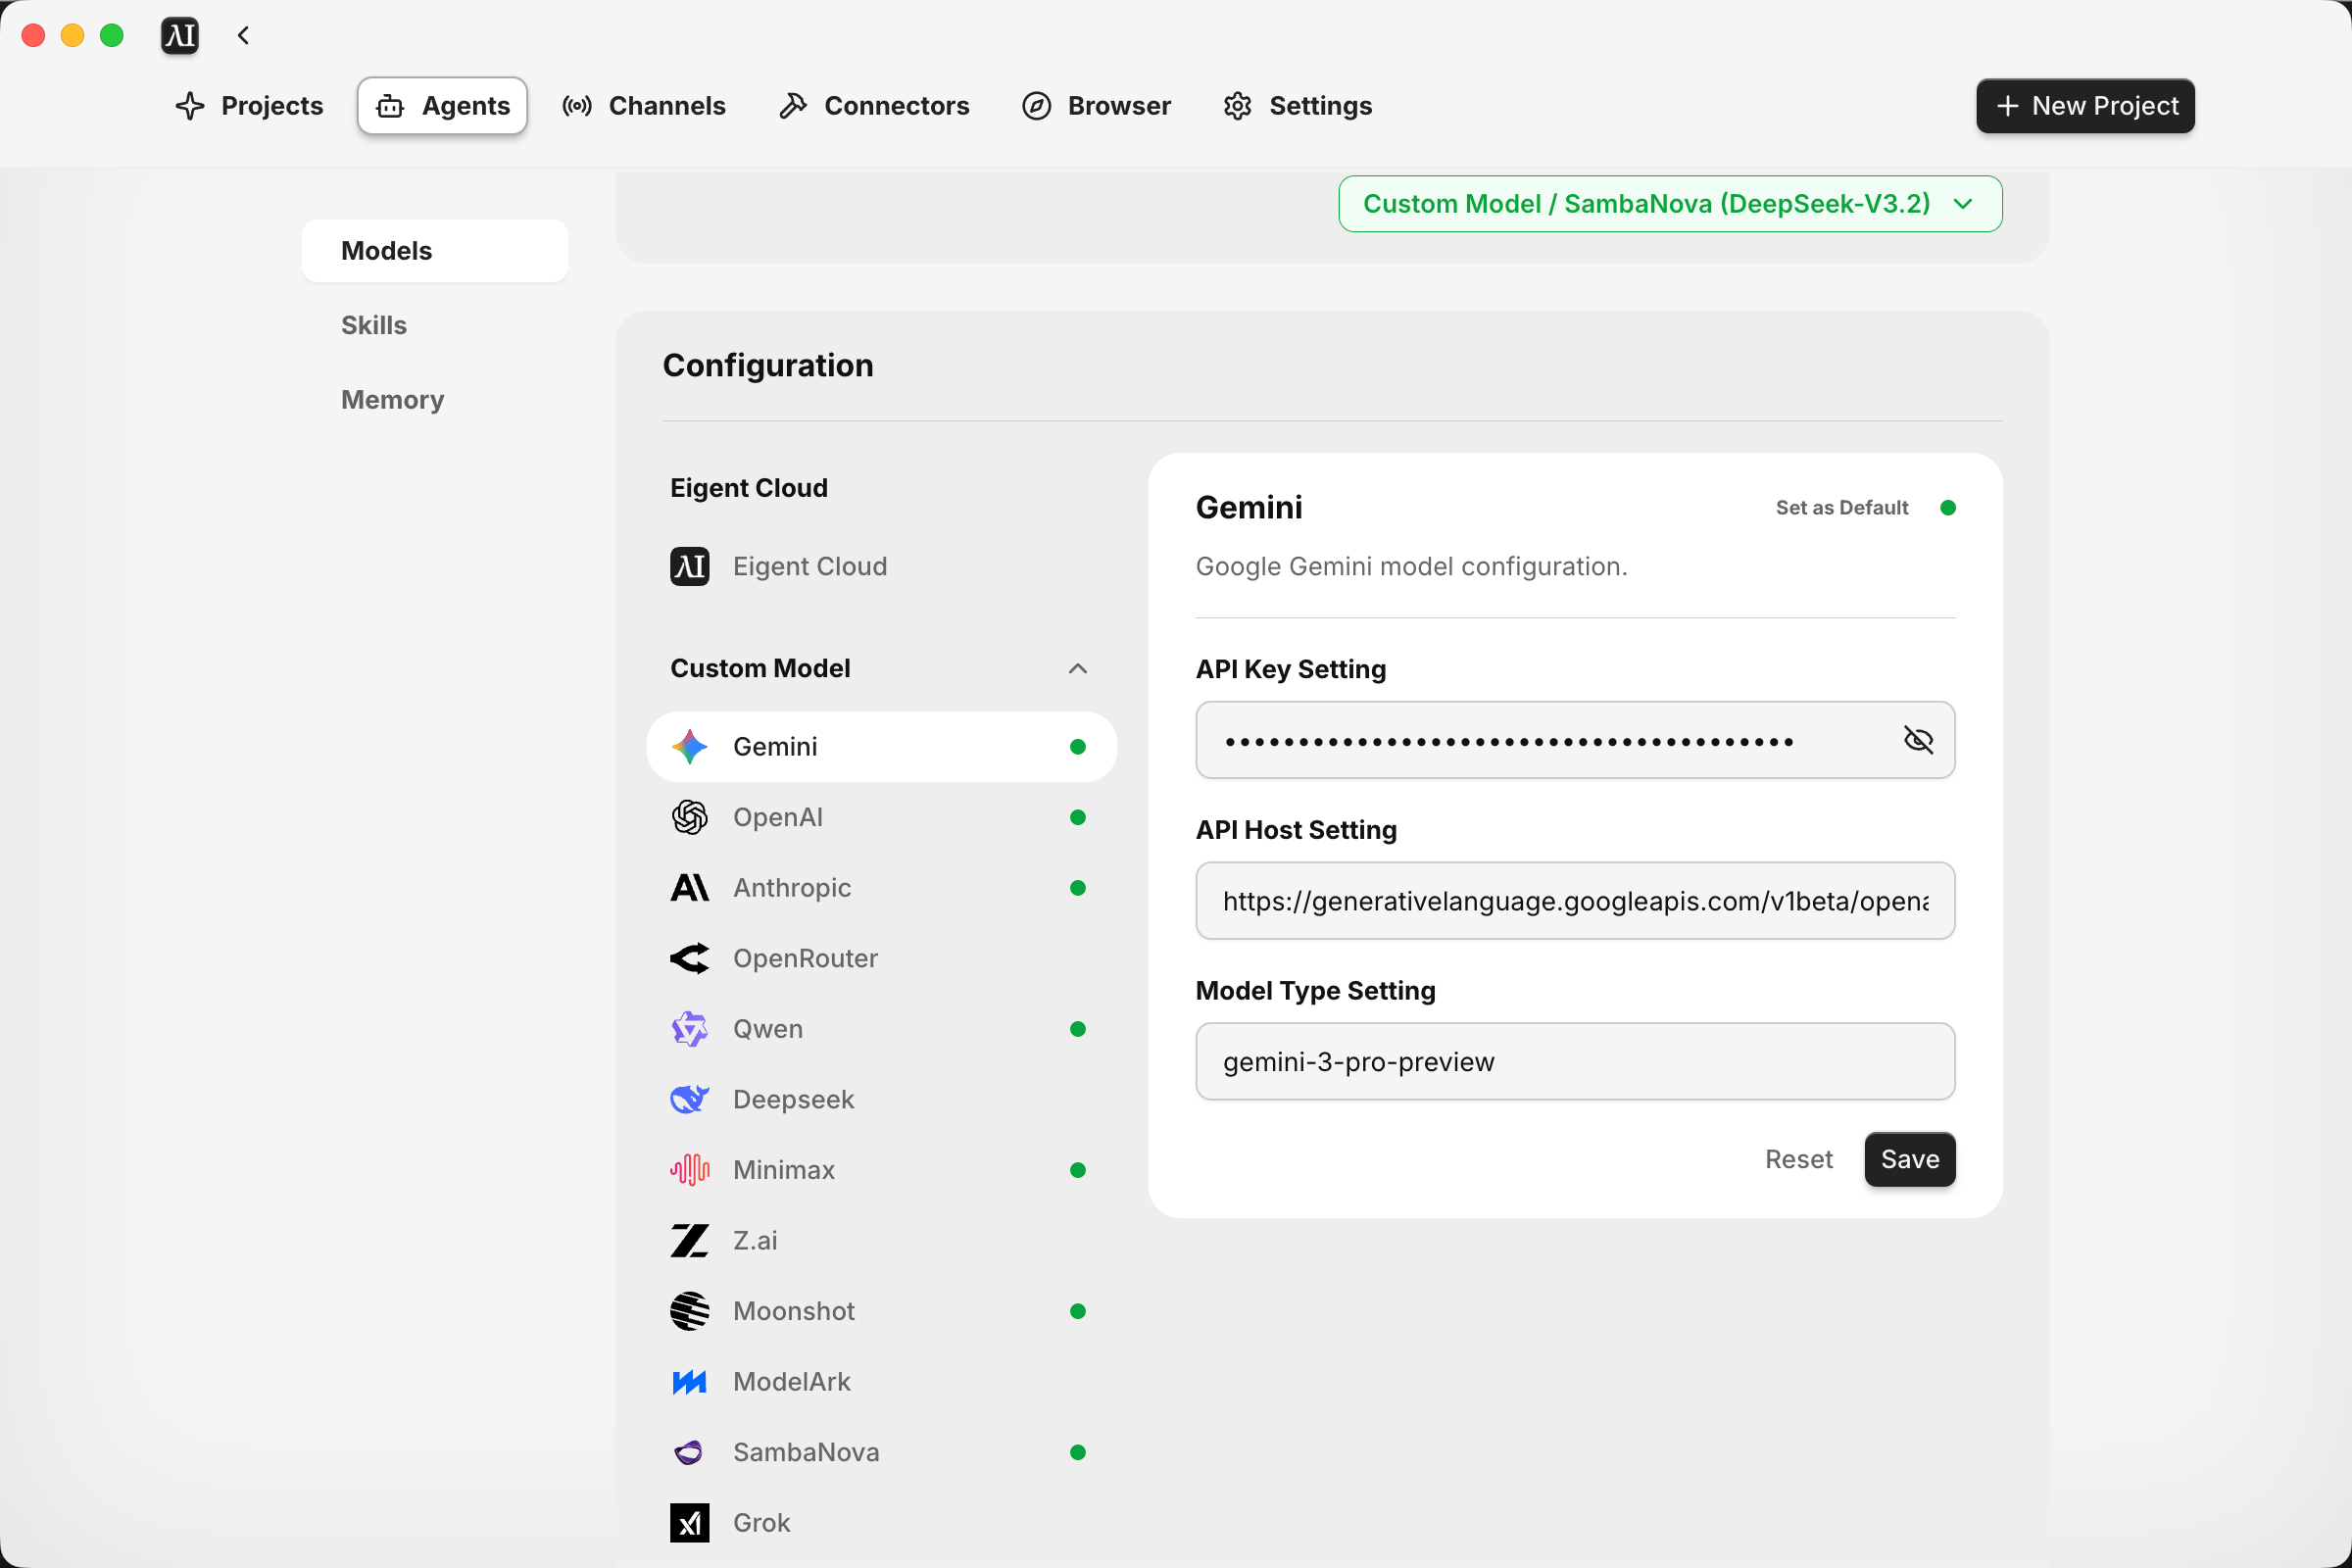The width and height of the screenshot is (2352, 1568).
Task: Click the Channels broadcast icon
Action: 577,106
